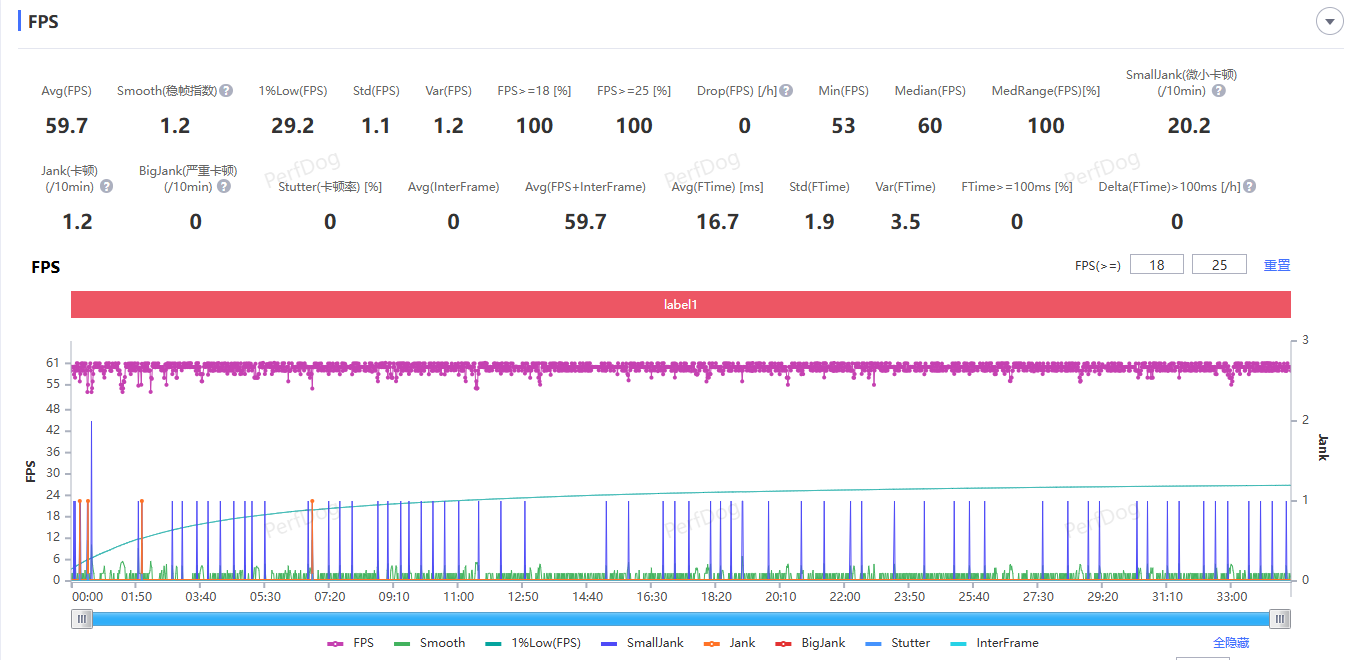
Task: Click help icon next to Smooth (稳帧指数)
Action: (x=227, y=91)
